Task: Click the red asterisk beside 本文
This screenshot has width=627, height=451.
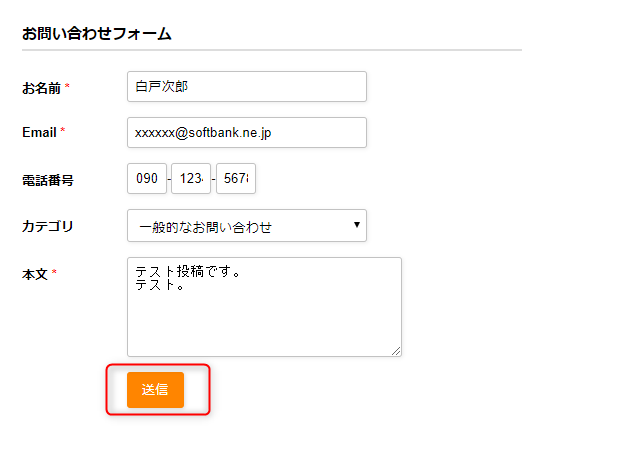Action: [54, 273]
